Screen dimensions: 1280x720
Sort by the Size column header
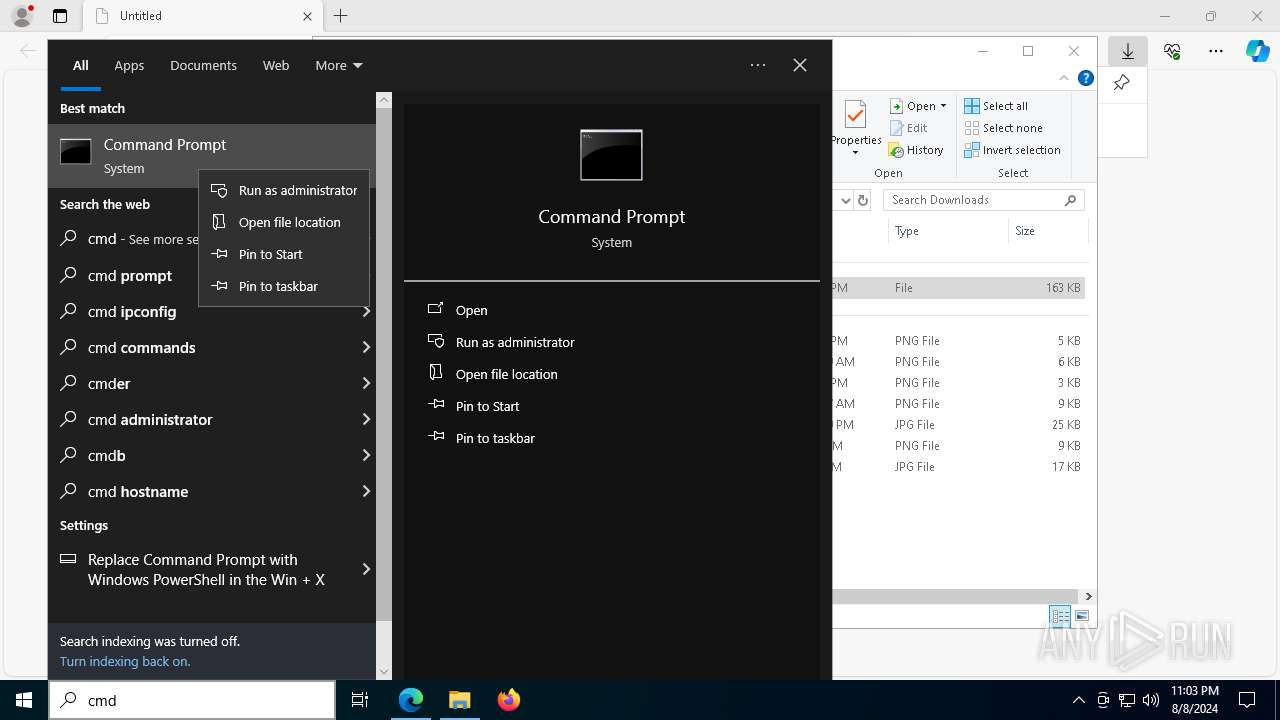1047,231
